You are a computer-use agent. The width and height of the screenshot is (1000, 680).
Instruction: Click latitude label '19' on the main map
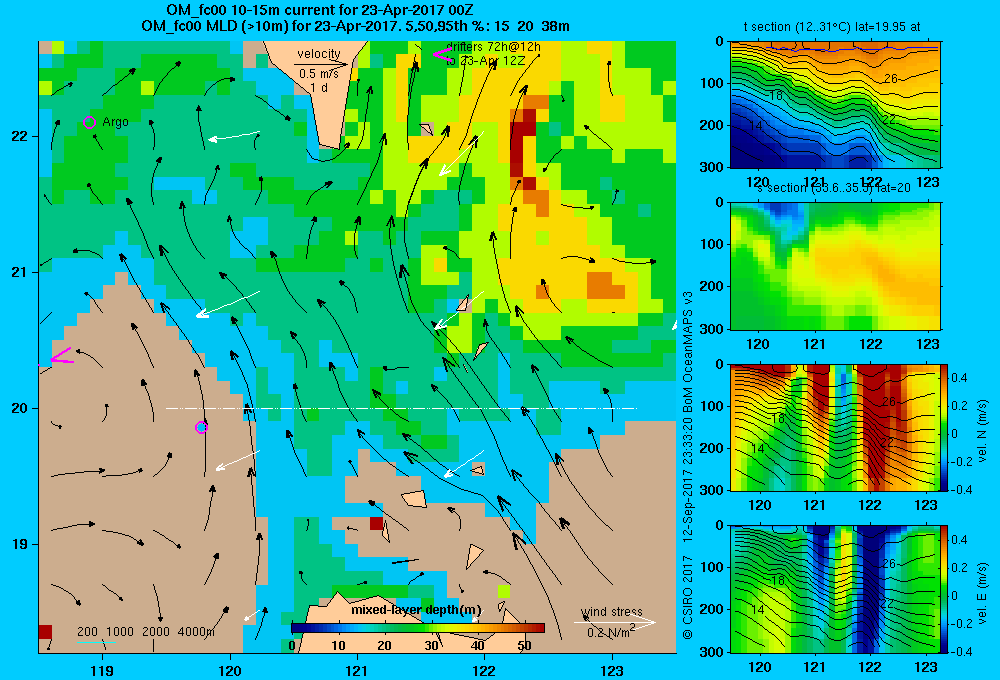(x=20, y=544)
